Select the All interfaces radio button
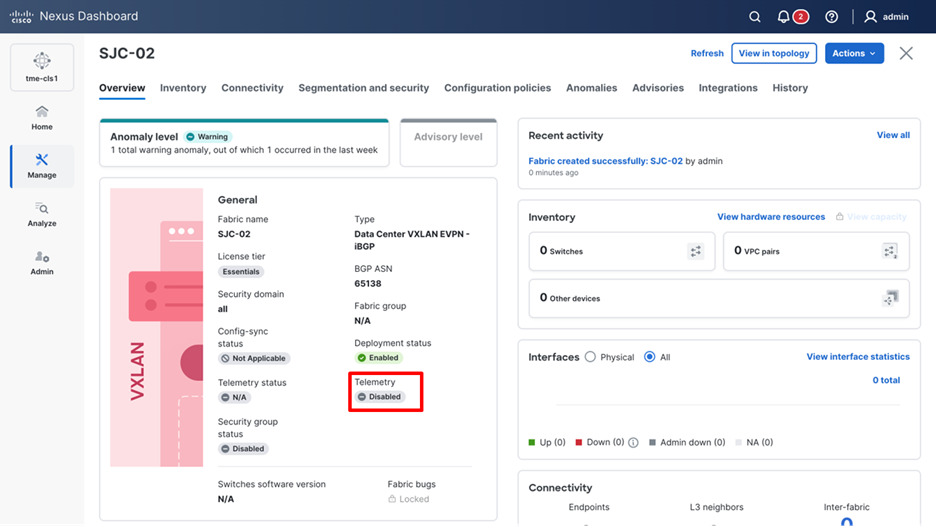The image size is (936, 527). pos(650,357)
